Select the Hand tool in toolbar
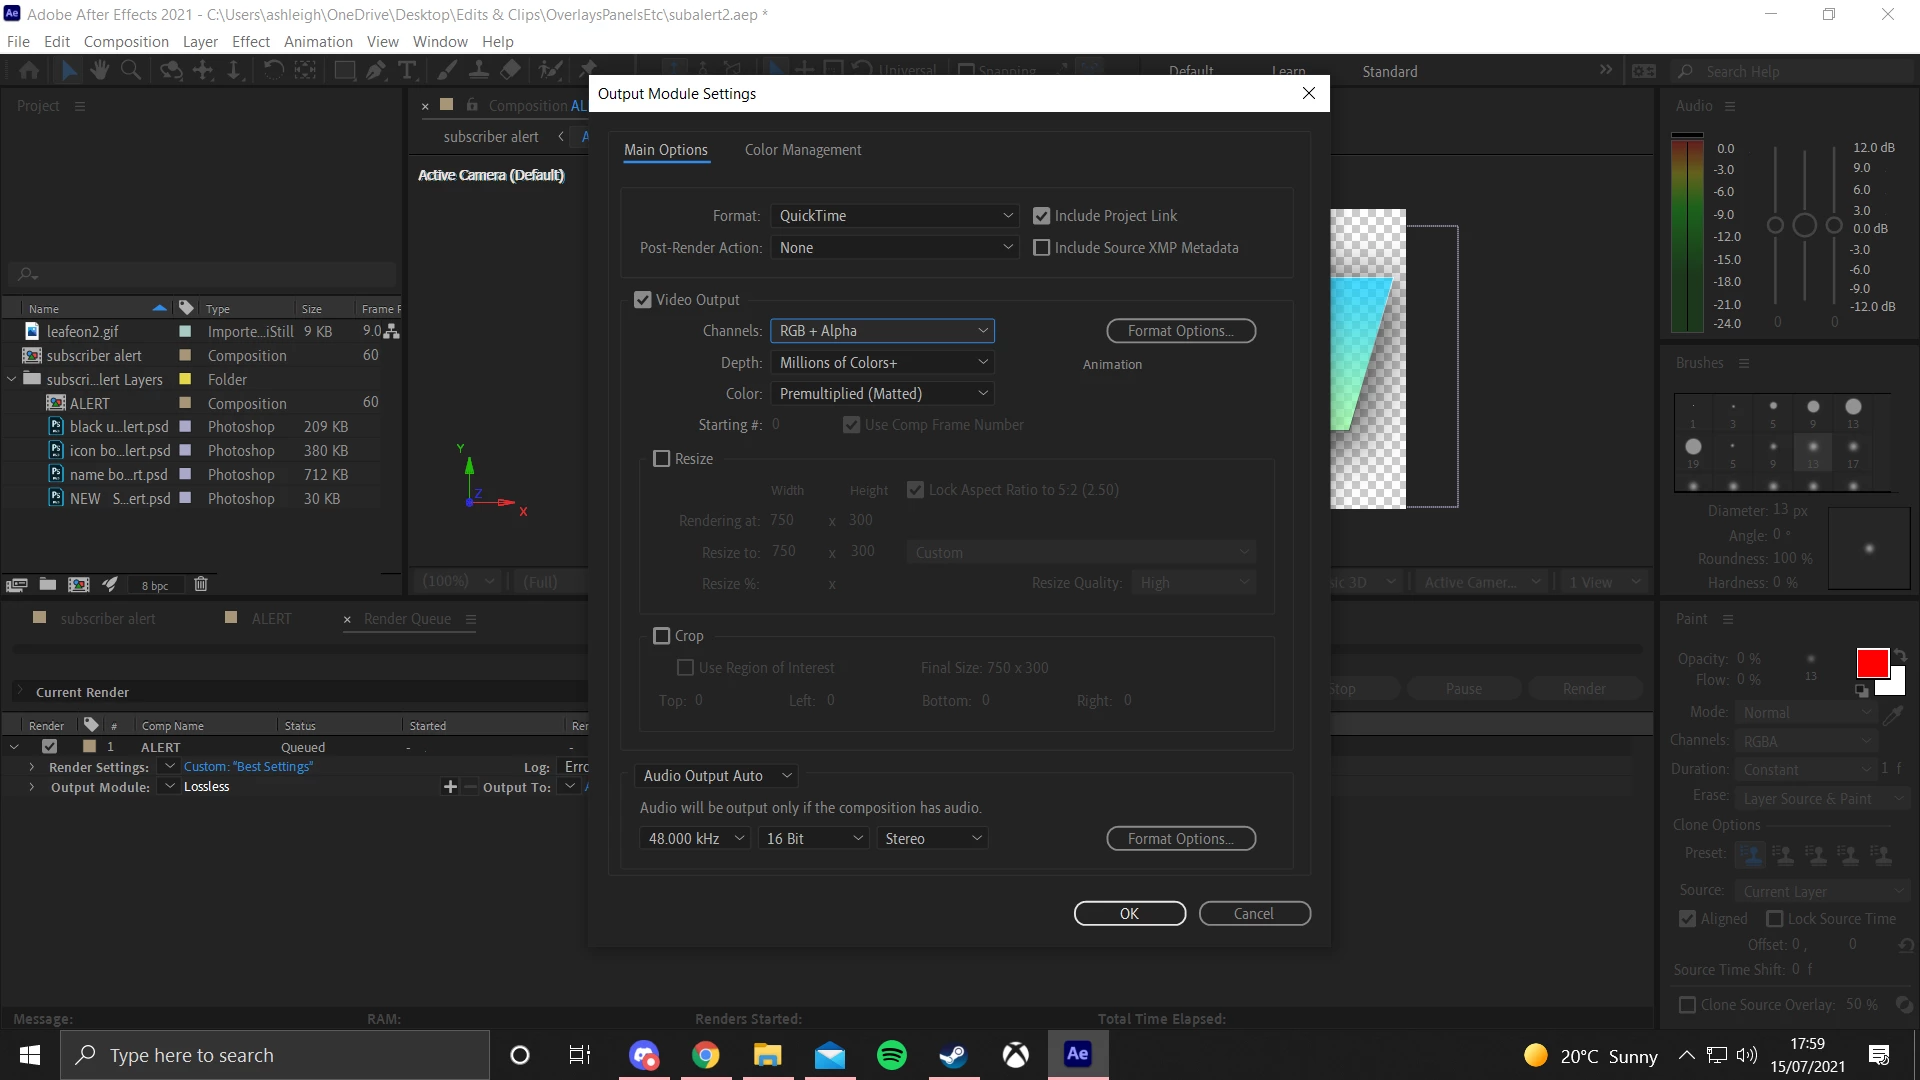This screenshot has height=1080, width=1920. click(99, 70)
